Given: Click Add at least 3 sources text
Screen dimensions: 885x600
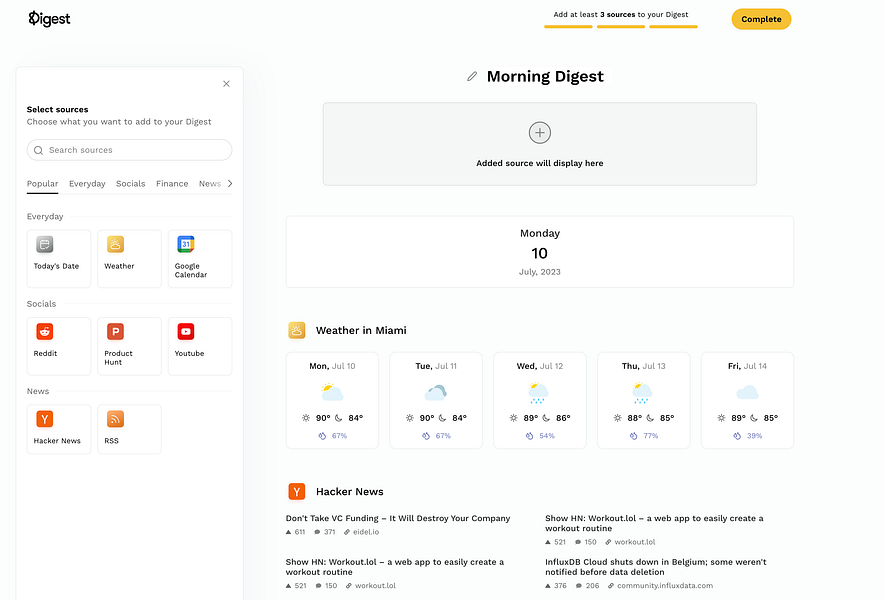Looking at the screenshot, I should (621, 15).
